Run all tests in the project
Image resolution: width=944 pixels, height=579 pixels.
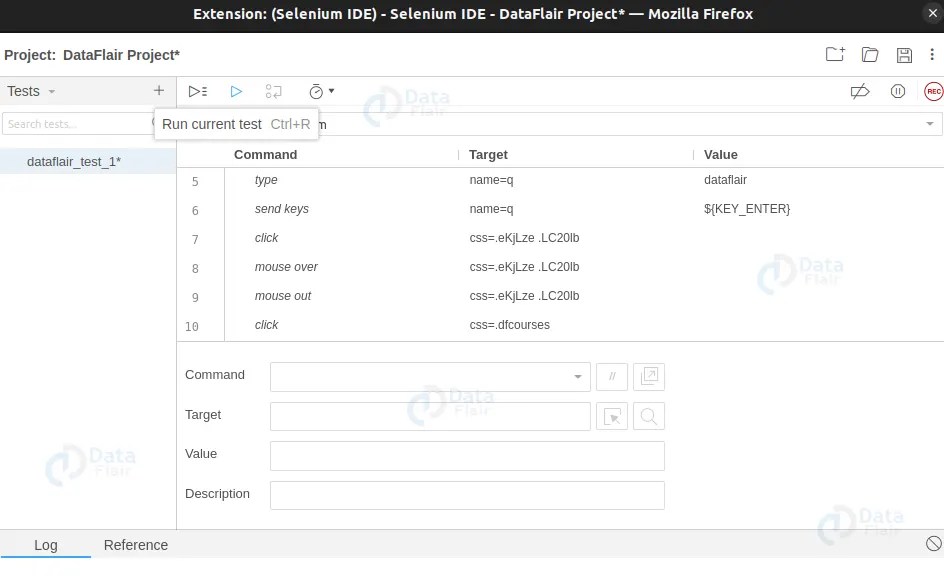(197, 91)
